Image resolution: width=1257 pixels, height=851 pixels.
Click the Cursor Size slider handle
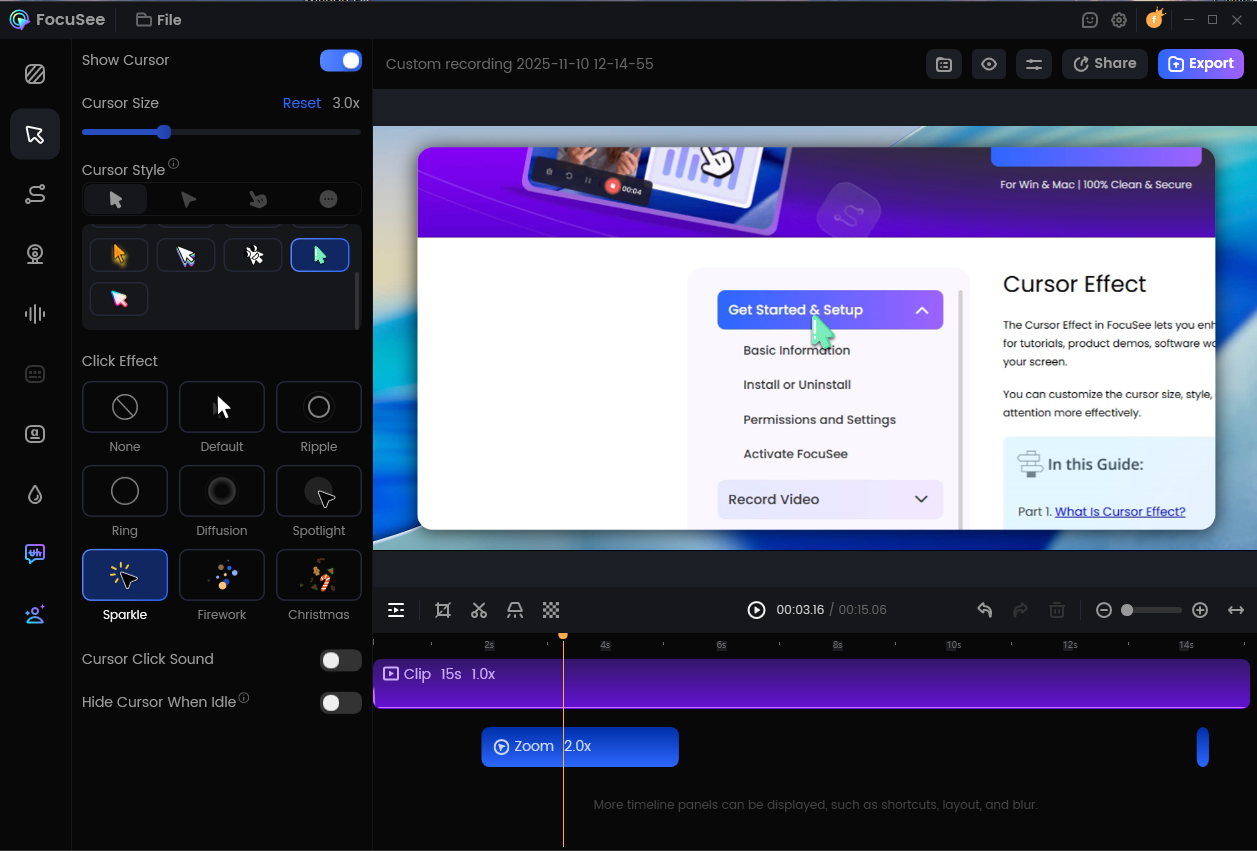[x=164, y=132]
